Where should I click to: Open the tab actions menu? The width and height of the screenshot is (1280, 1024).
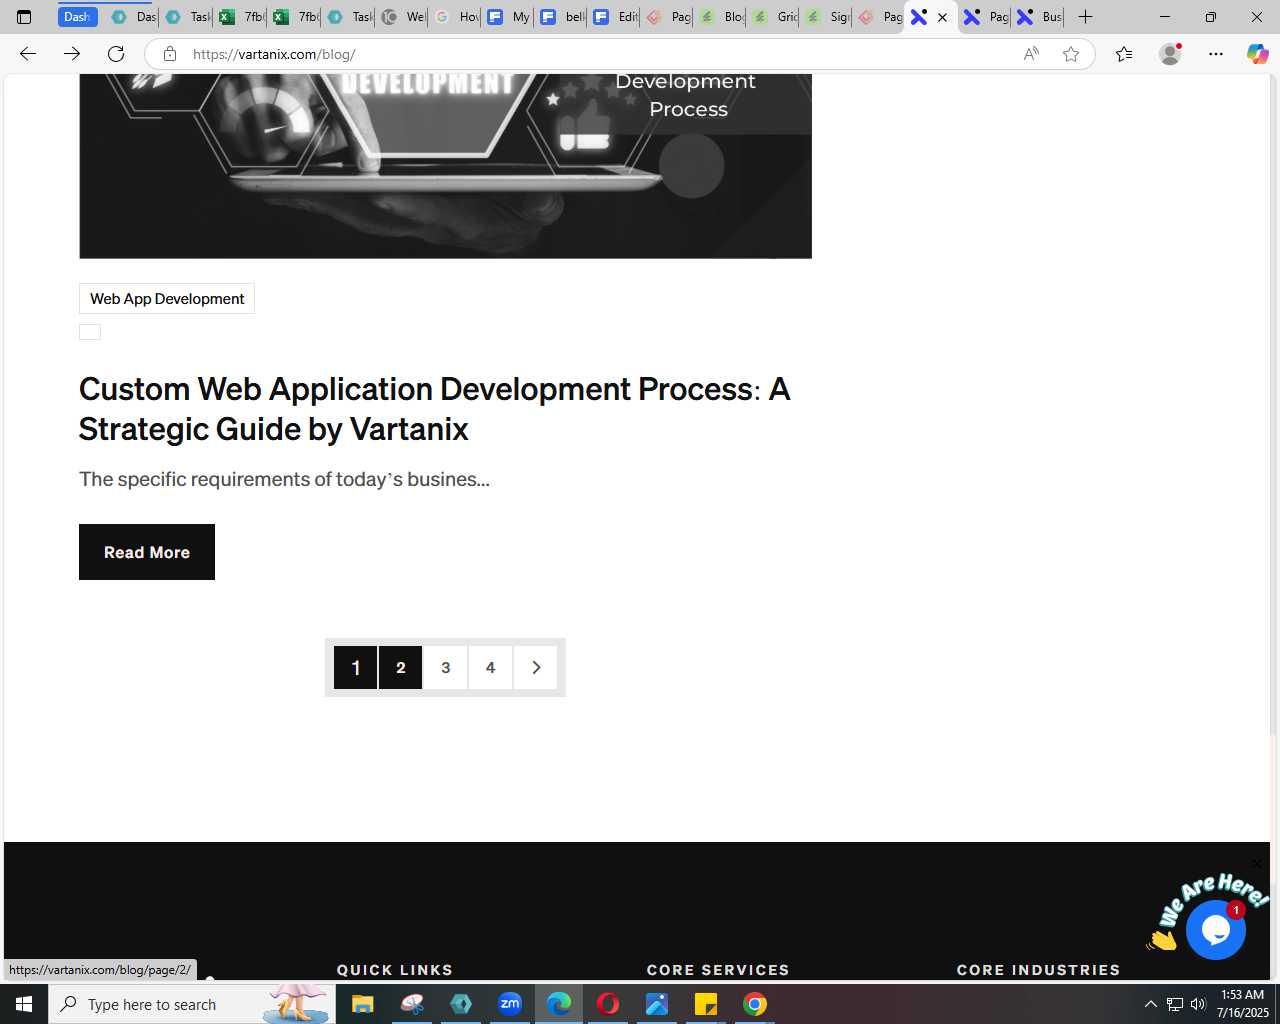point(24,17)
